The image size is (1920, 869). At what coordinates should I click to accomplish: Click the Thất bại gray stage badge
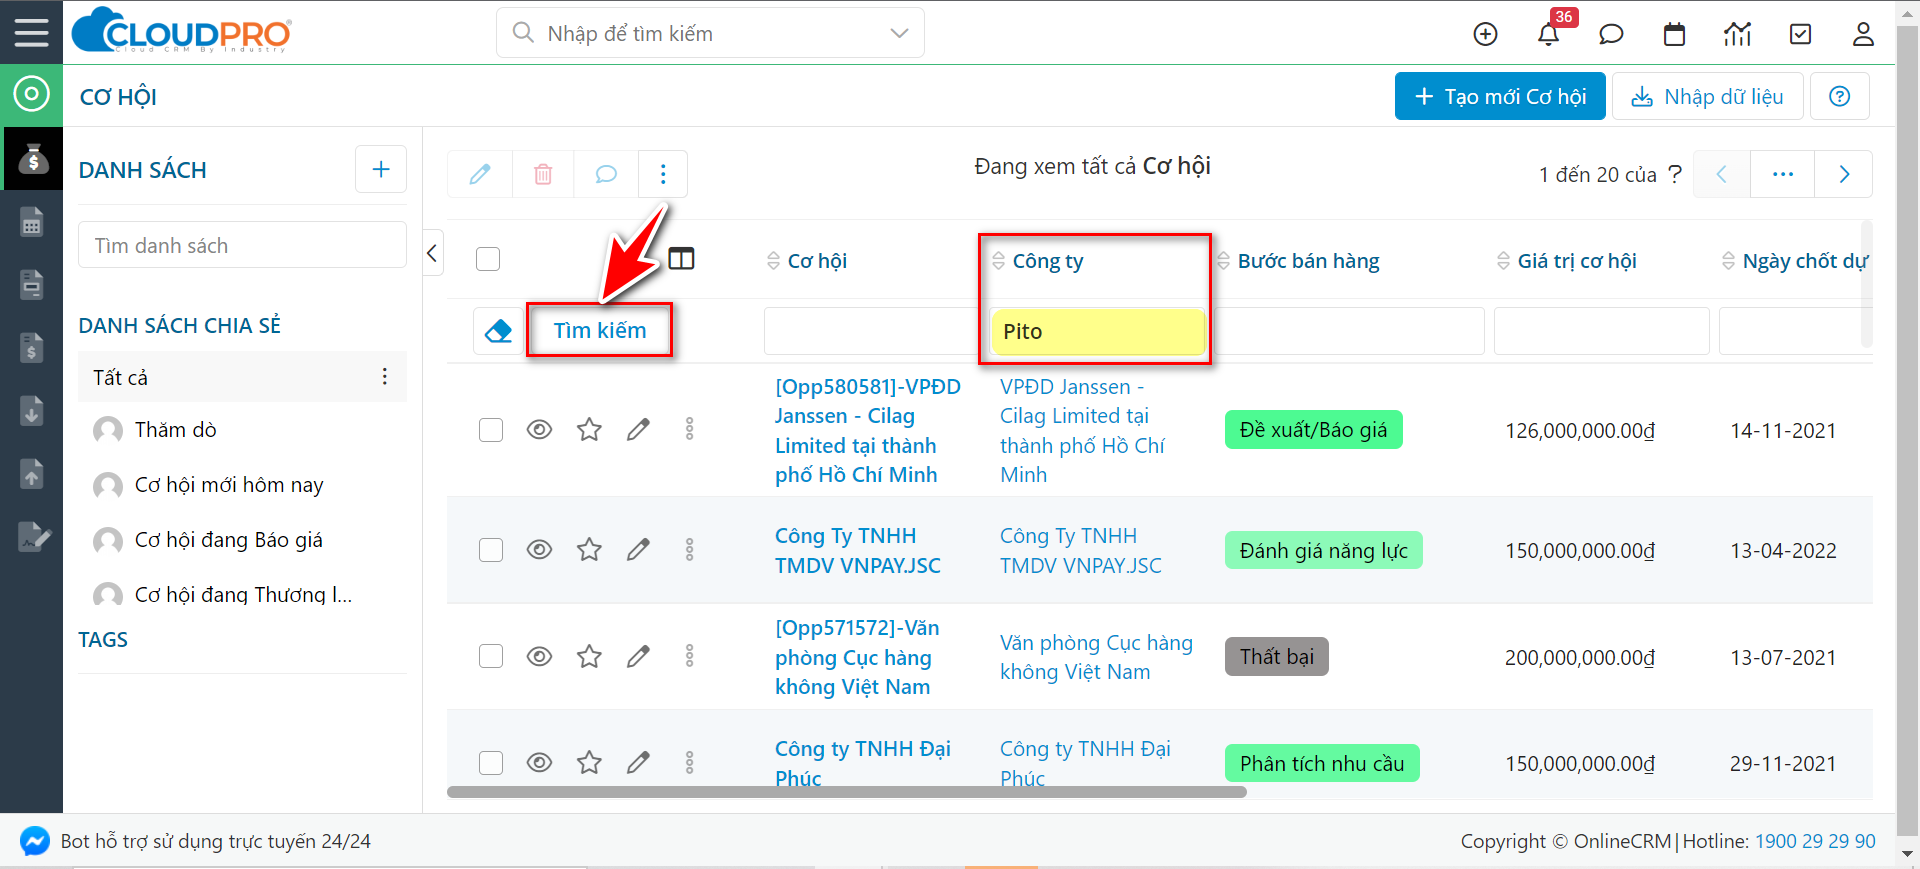point(1277,656)
